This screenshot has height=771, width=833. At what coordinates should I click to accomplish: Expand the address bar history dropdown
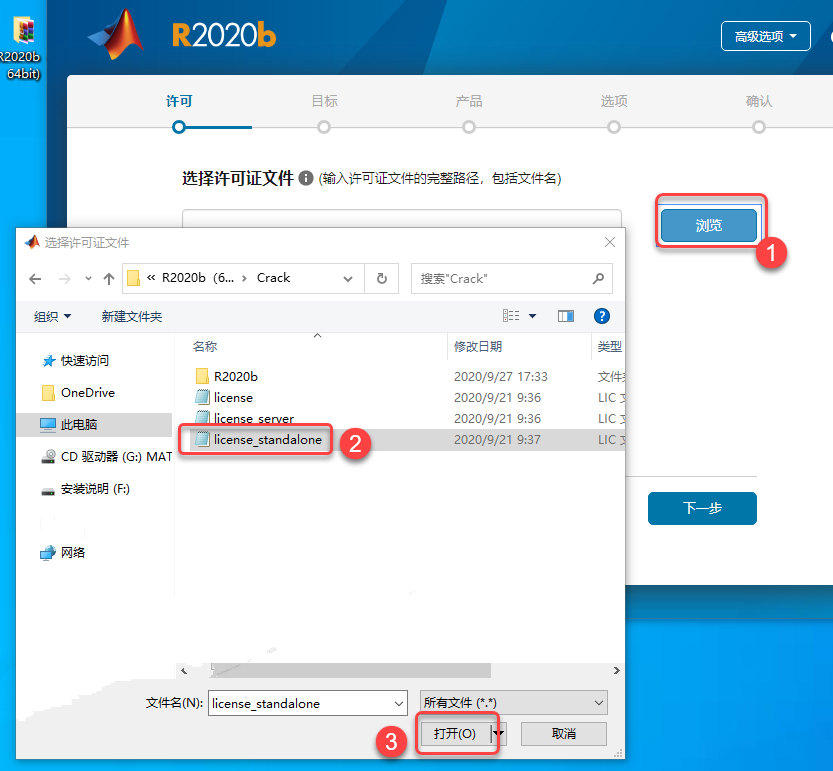pyautogui.click(x=348, y=278)
